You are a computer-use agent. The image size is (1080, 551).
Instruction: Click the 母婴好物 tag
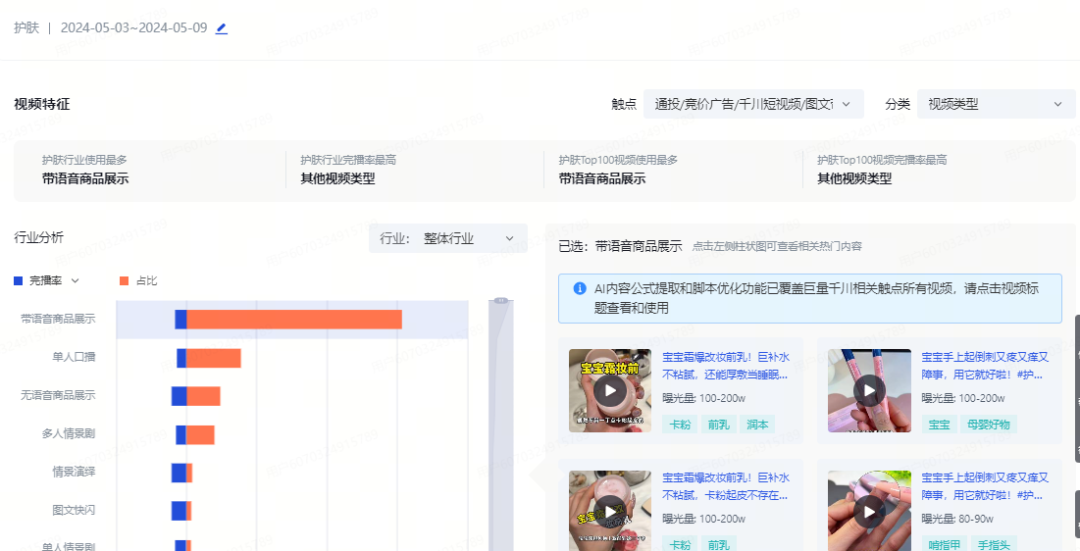(990, 424)
